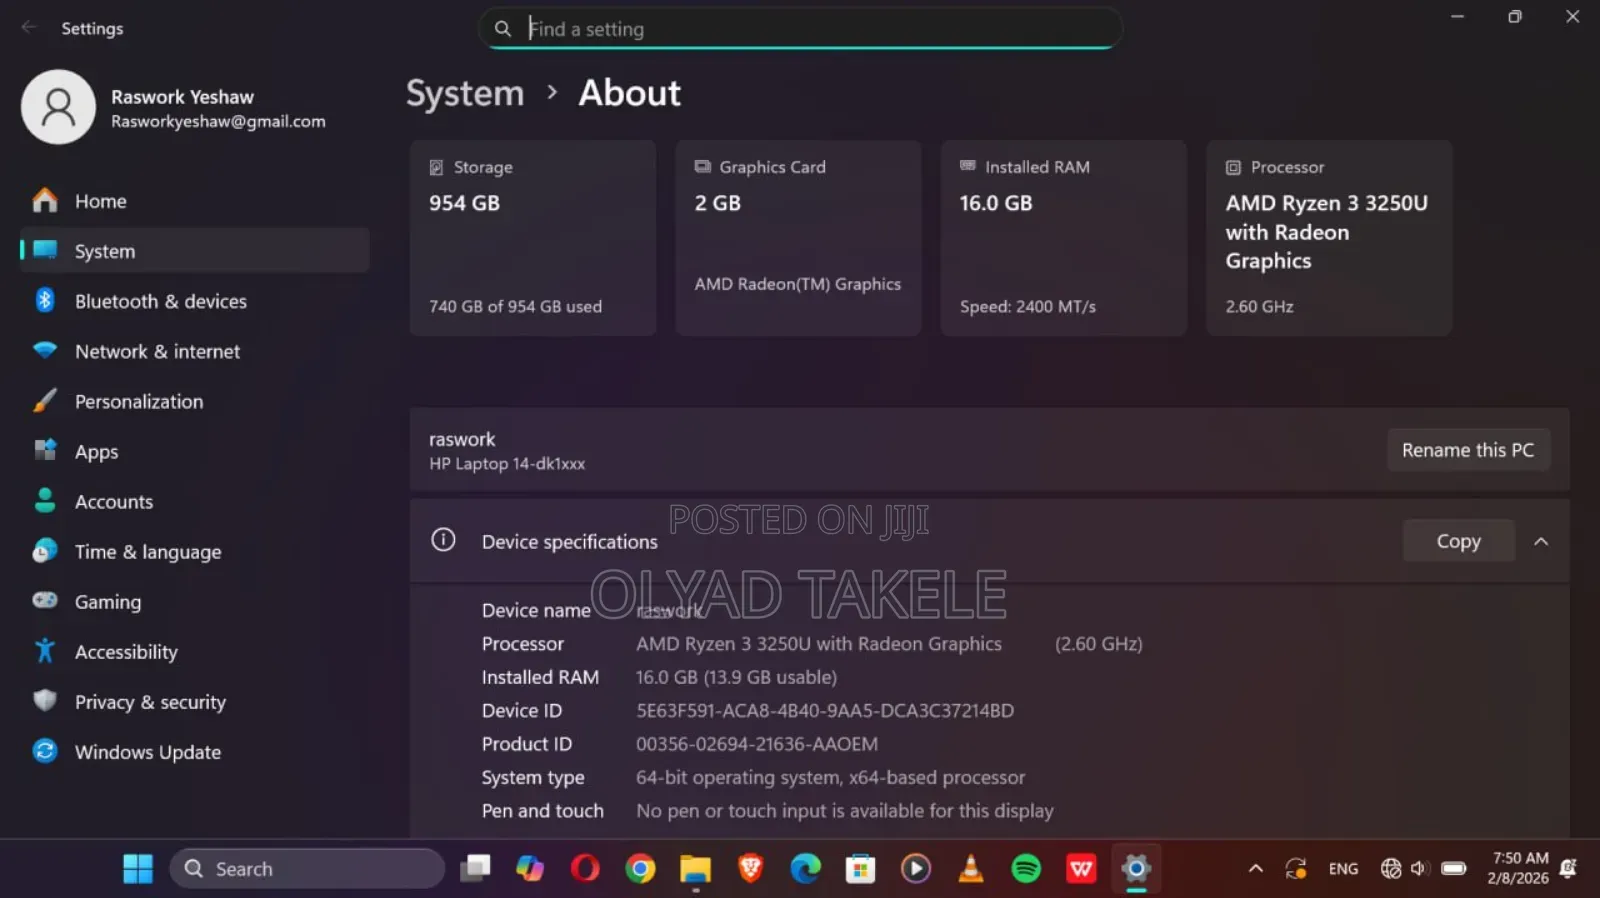1600x898 pixels.
Task: Collapse the Device specifications section
Action: point(1541,541)
